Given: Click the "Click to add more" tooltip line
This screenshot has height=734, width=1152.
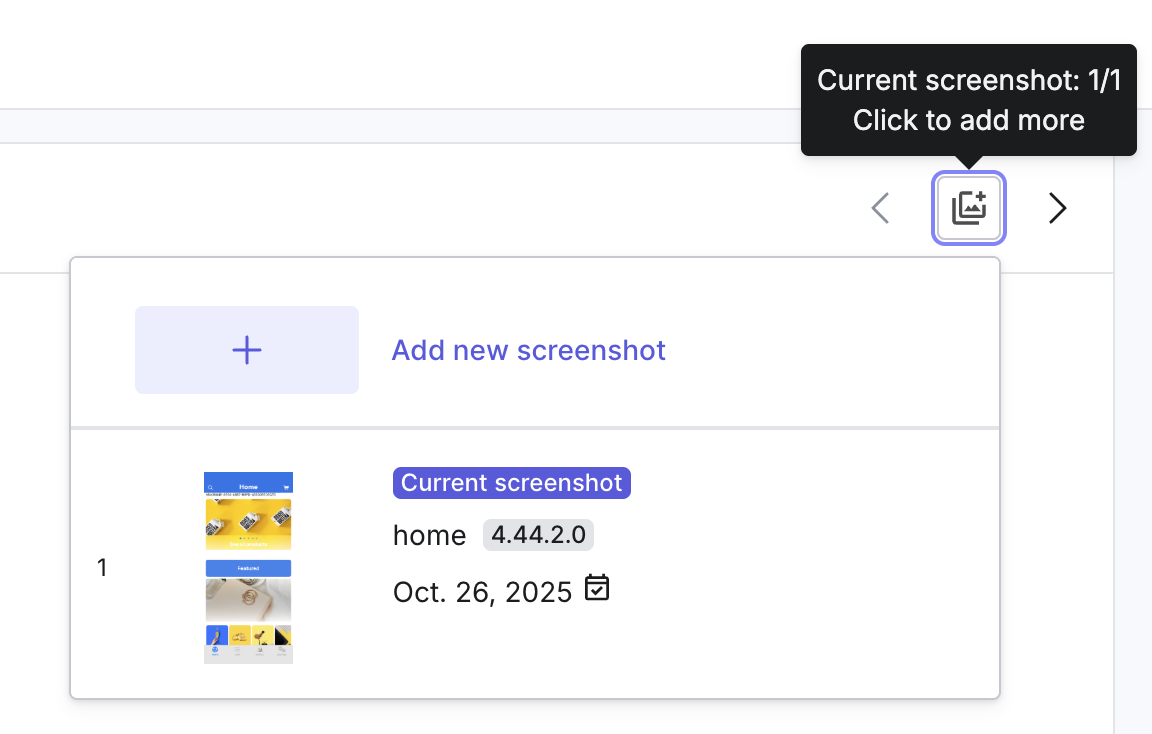Looking at the screenshot, I should point(968,121).
